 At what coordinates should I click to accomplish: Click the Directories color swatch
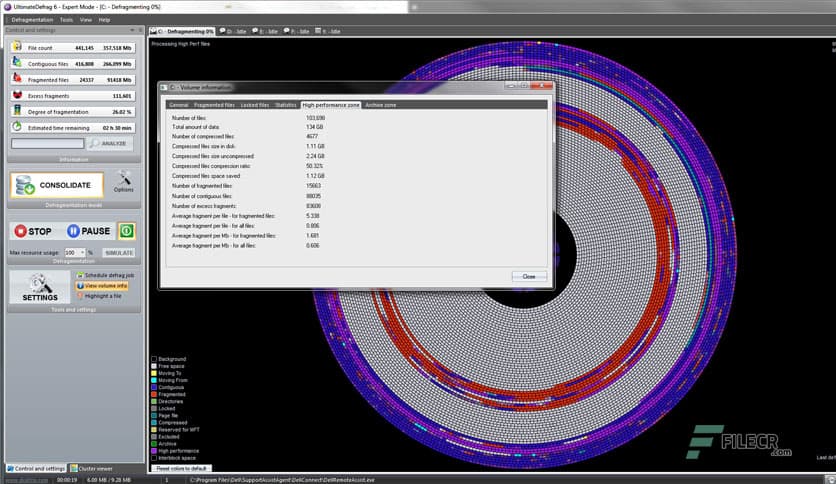click(x=154, y=401)
